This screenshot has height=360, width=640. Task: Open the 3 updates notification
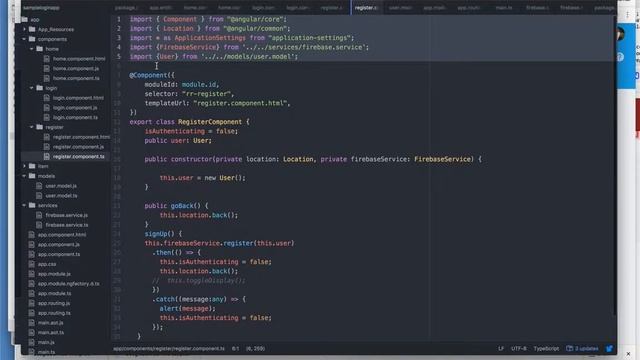coord(582,349)
